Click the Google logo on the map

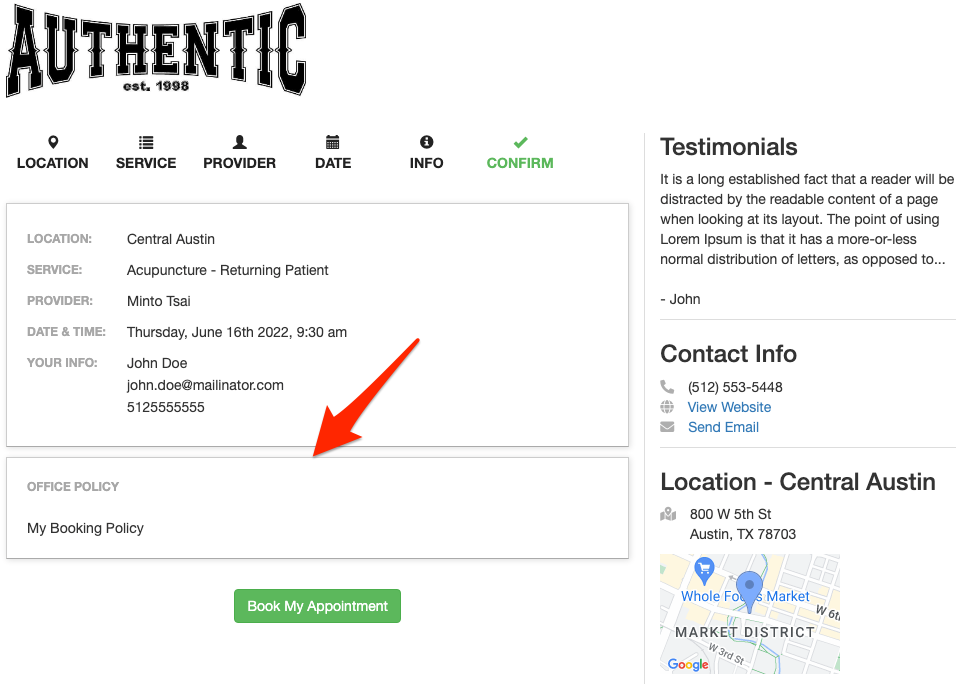pyautogui.click(x=688, y=664)
